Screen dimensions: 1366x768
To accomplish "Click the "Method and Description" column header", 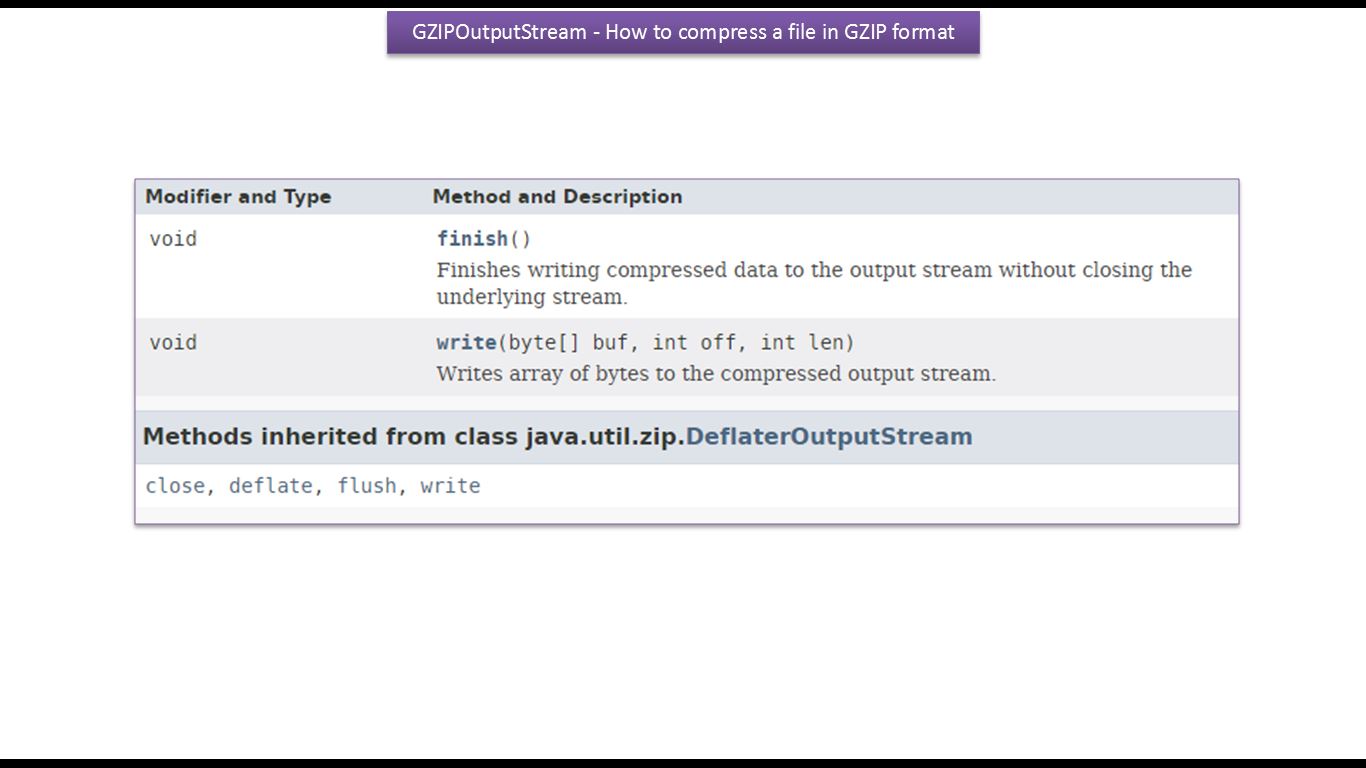I will (x=557, y=197).
